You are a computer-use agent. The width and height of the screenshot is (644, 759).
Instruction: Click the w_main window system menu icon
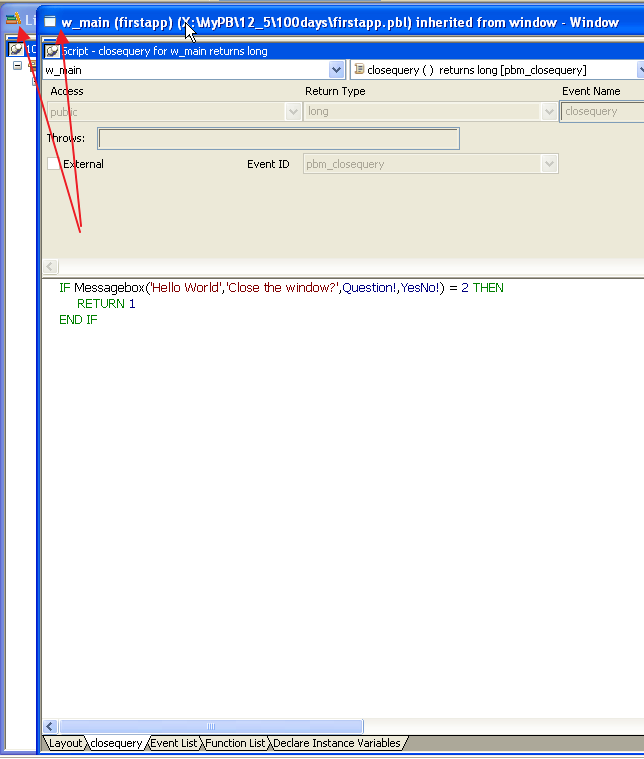tap(50, 21)
